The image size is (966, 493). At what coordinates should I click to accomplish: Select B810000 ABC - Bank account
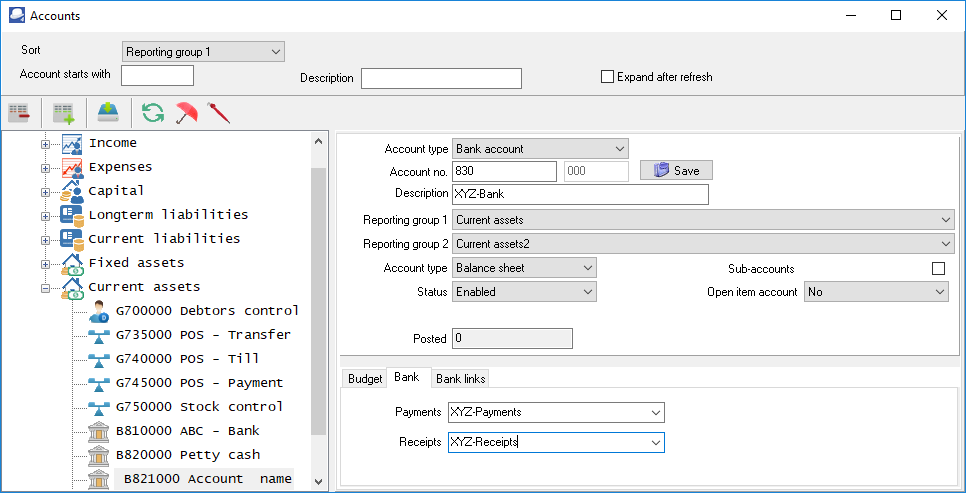tap(187, 431)
